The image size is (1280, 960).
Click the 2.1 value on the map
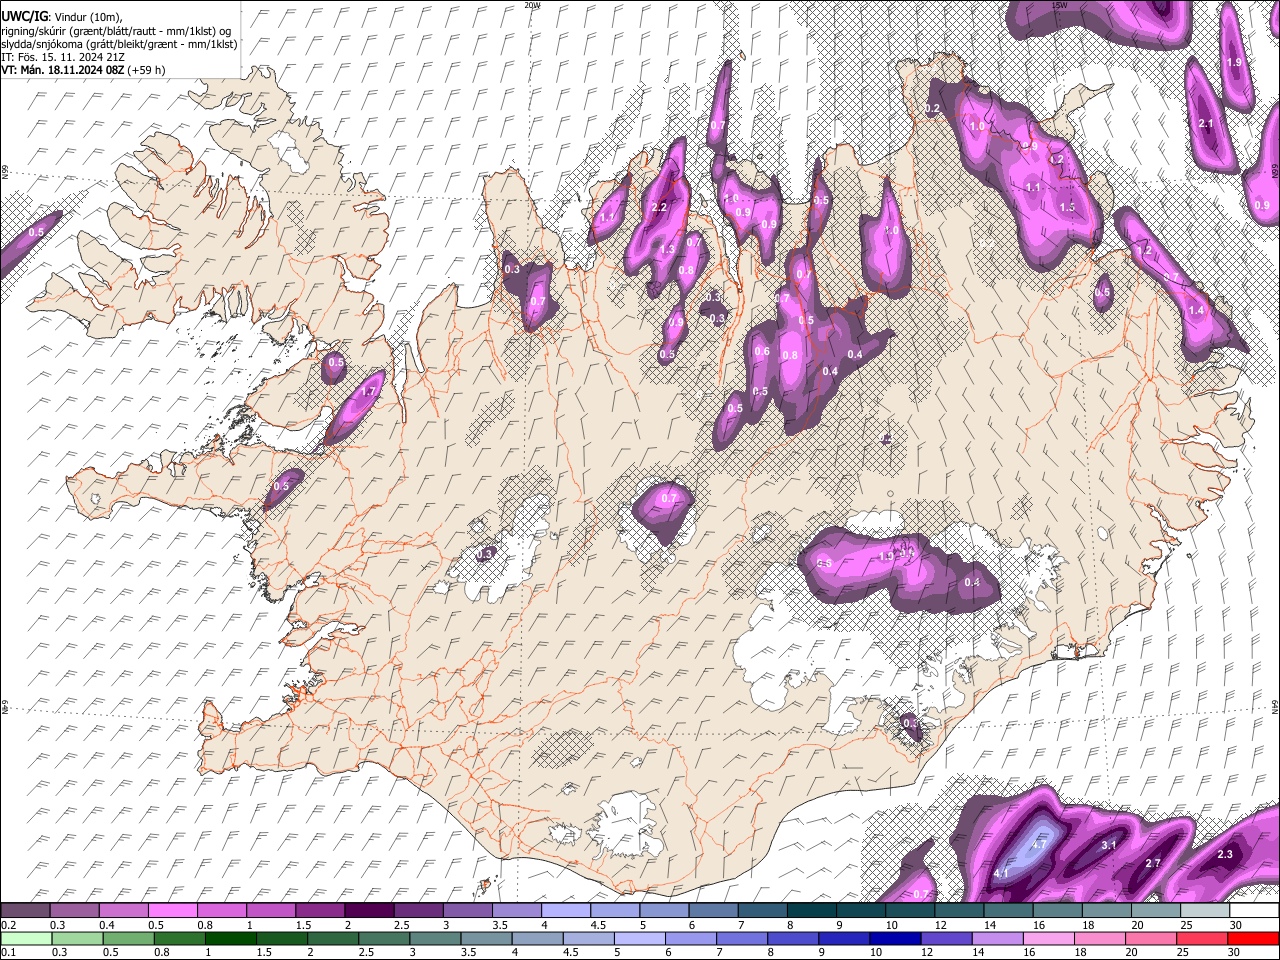click(x=1205, y=124)
